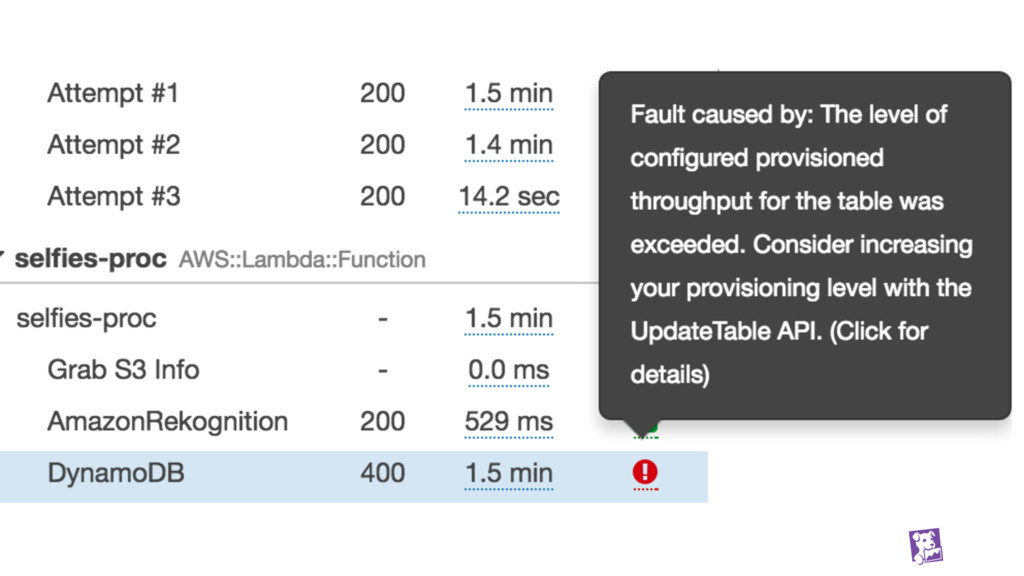Click the 1.5 min duration for DynamoDB
1024x576 pixels.
508,473
